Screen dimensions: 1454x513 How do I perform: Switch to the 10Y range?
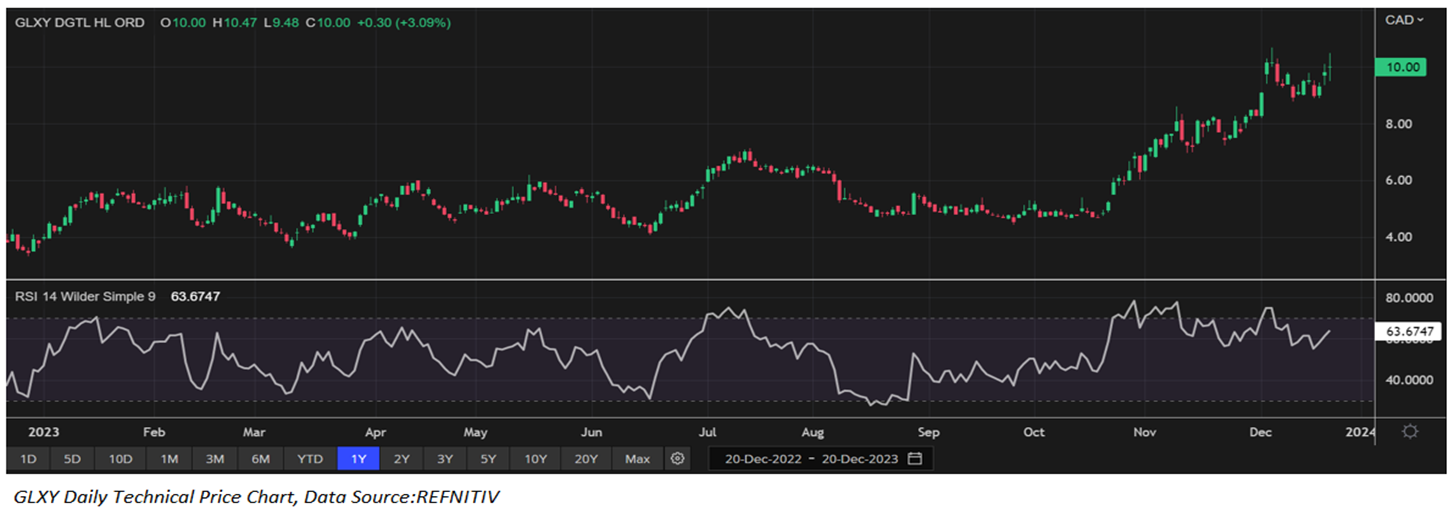[x=535, y=459]
